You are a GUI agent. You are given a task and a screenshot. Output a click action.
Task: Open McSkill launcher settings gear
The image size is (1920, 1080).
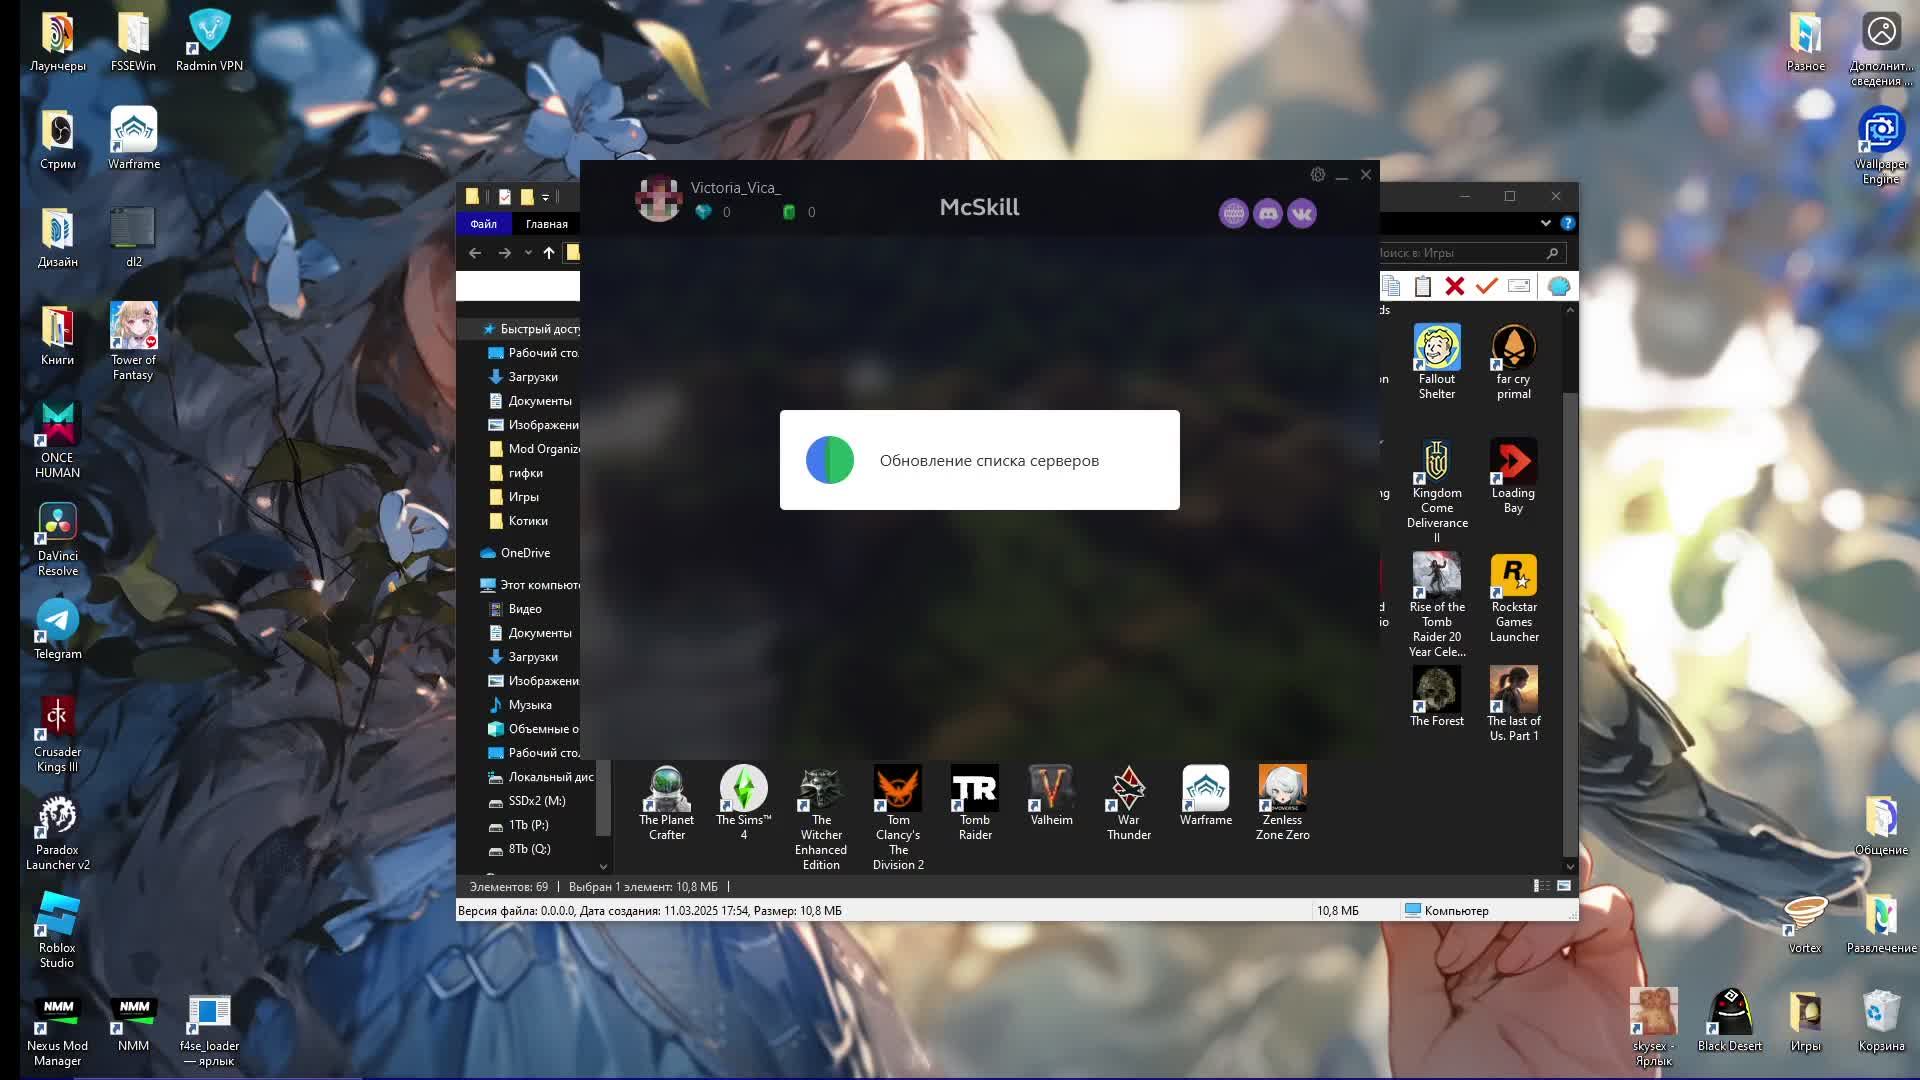(1317, 175)
